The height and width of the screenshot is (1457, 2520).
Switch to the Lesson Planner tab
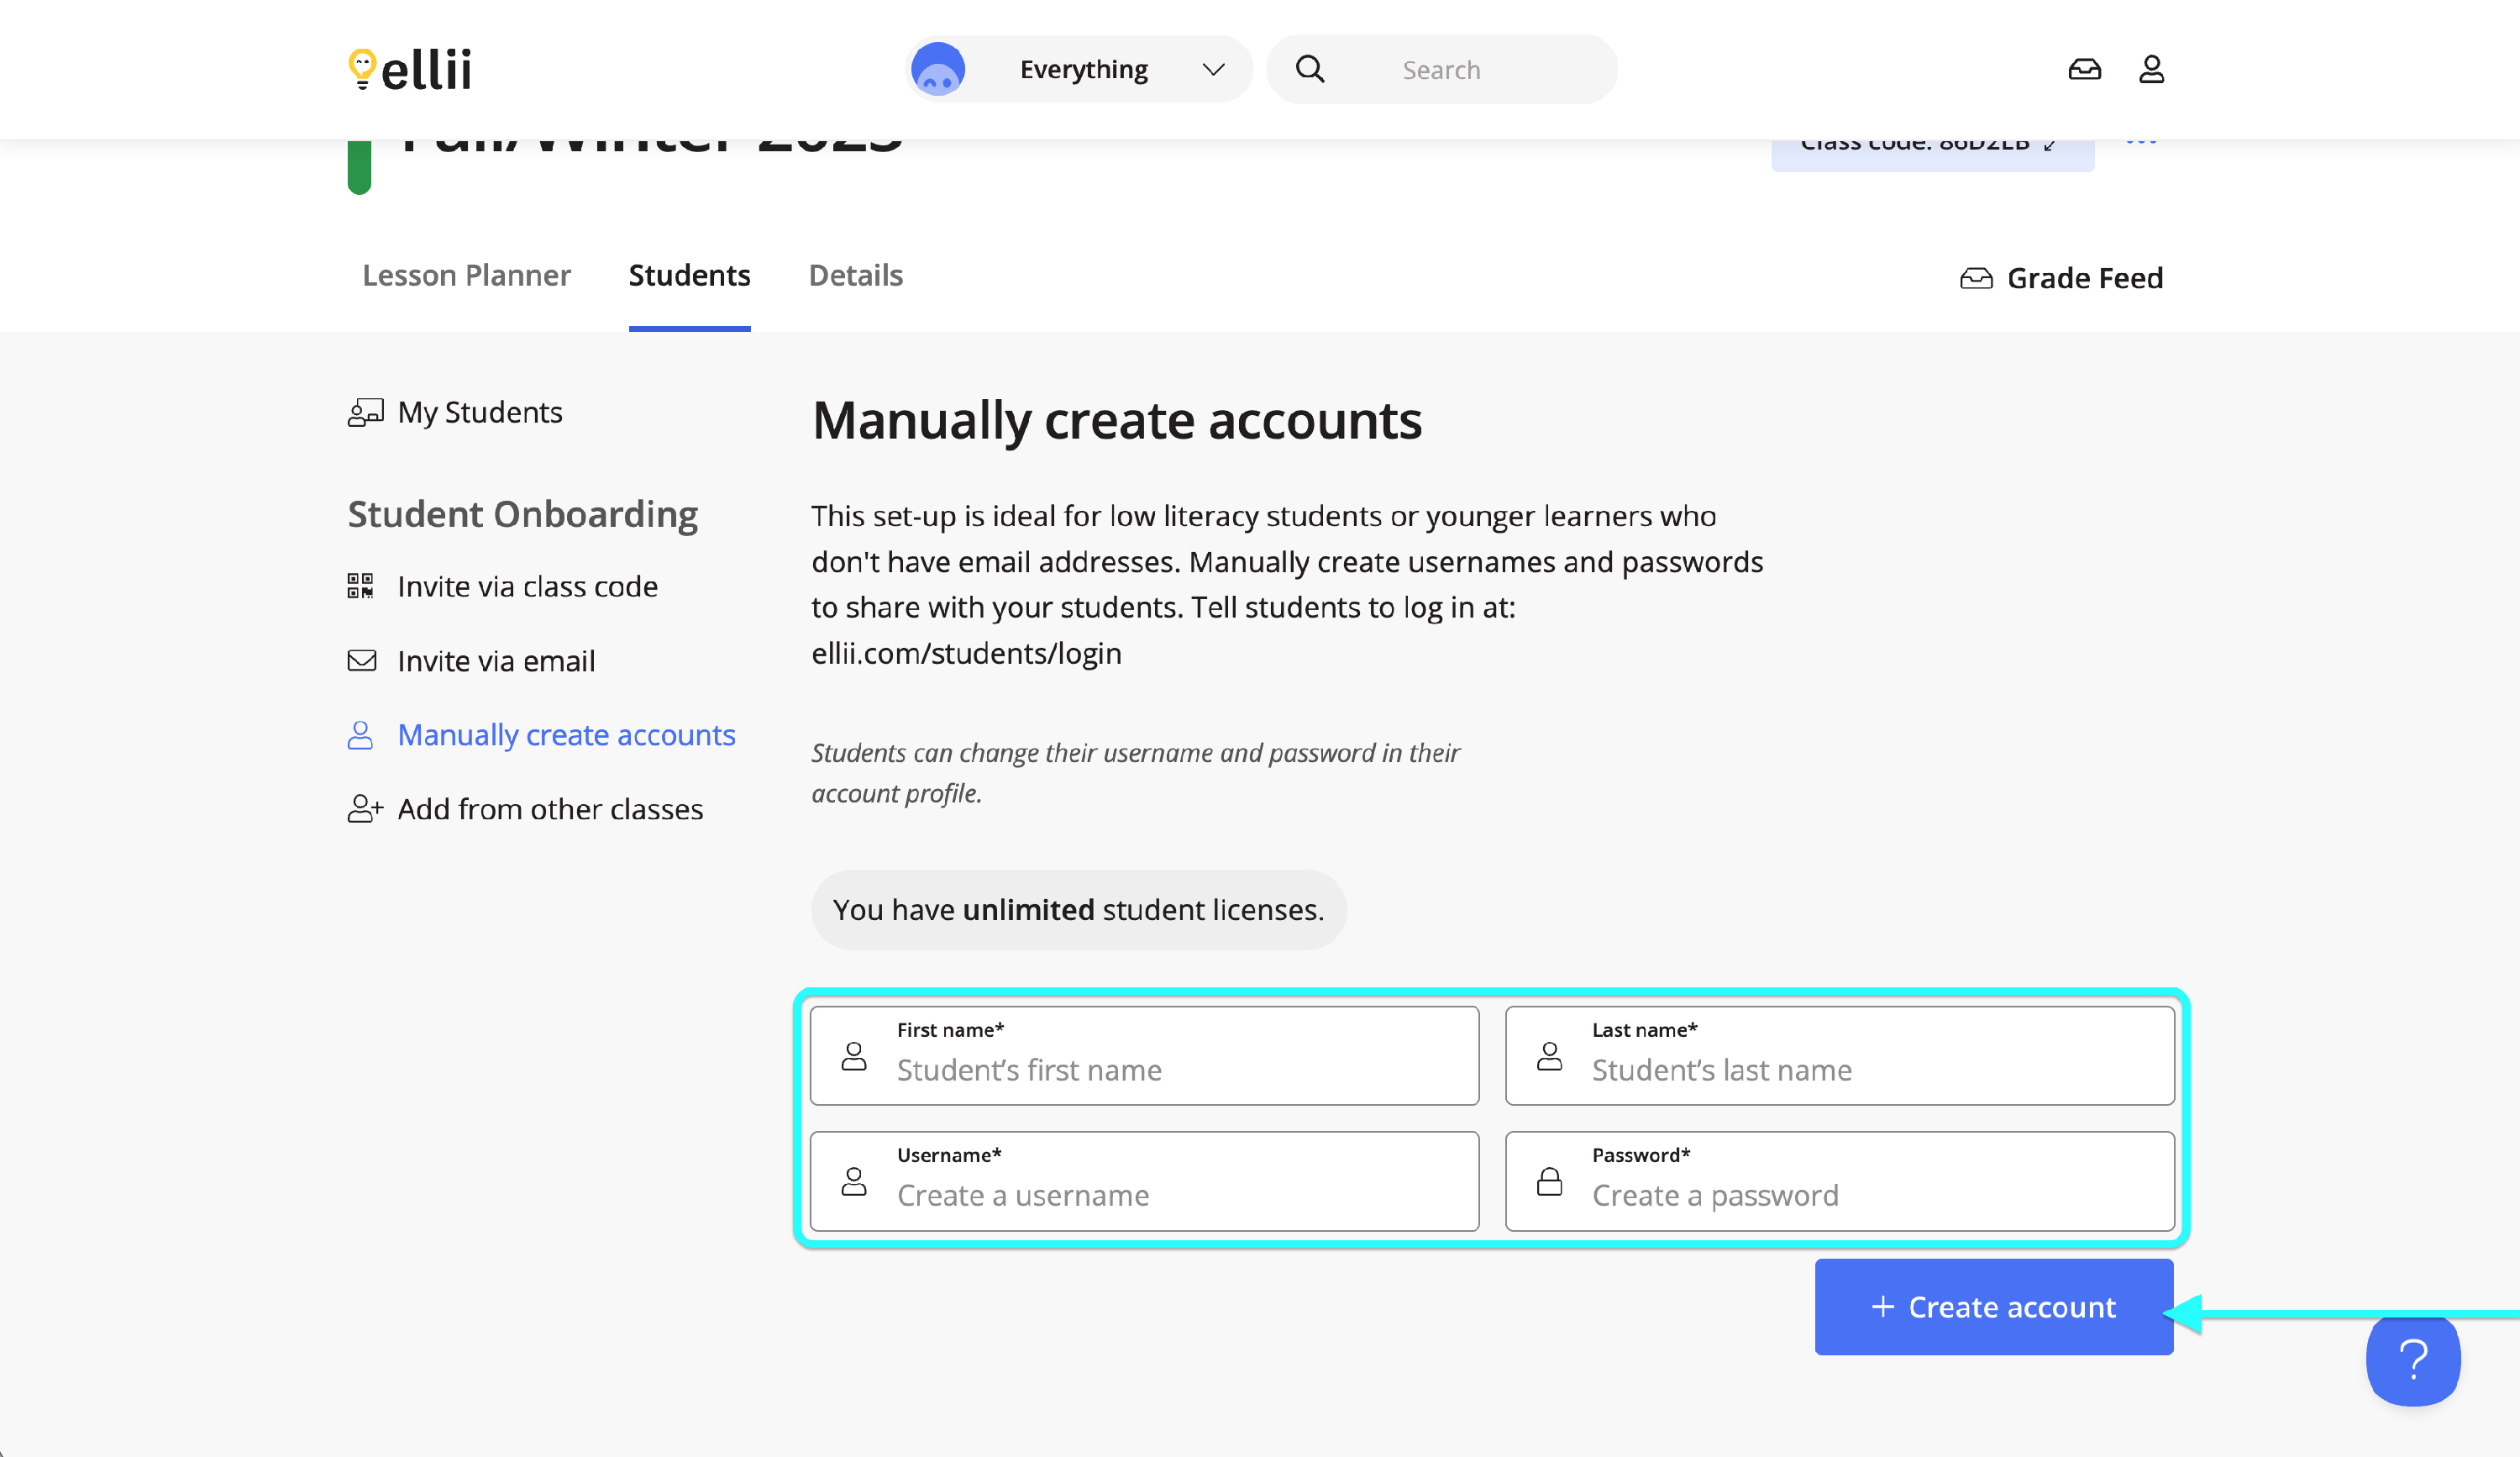(466, 275)
